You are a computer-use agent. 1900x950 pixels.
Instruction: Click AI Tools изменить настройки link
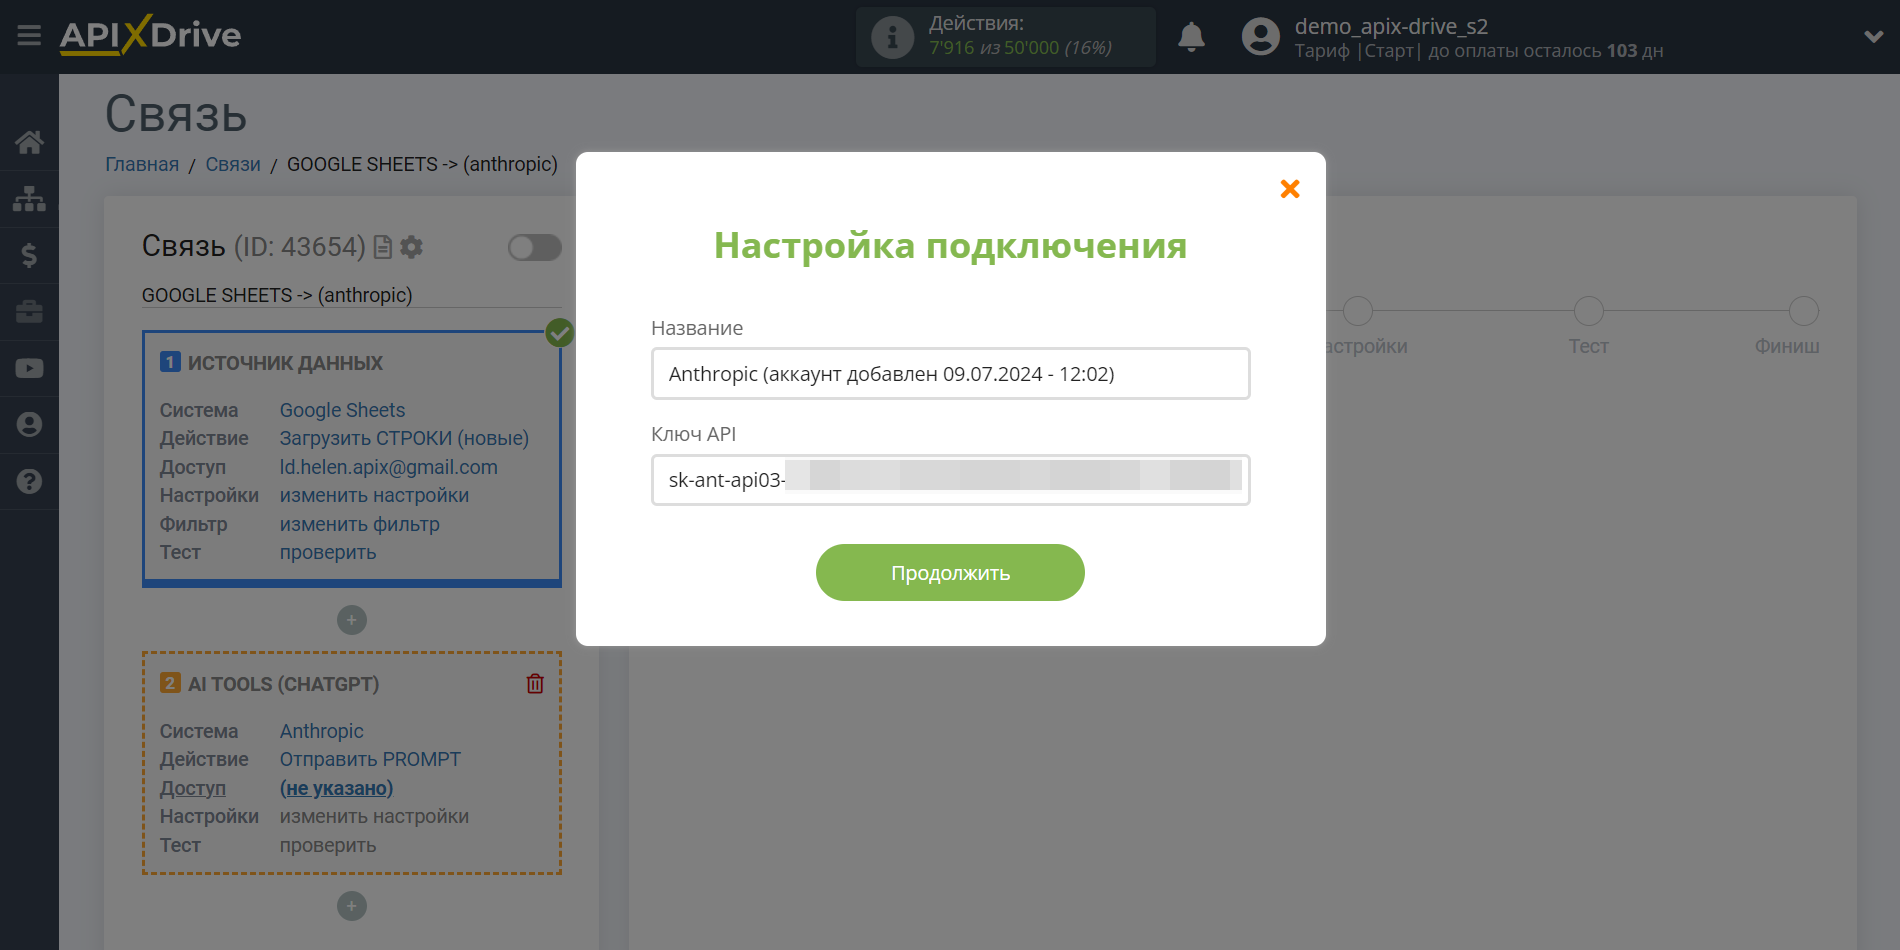(374, 816)
